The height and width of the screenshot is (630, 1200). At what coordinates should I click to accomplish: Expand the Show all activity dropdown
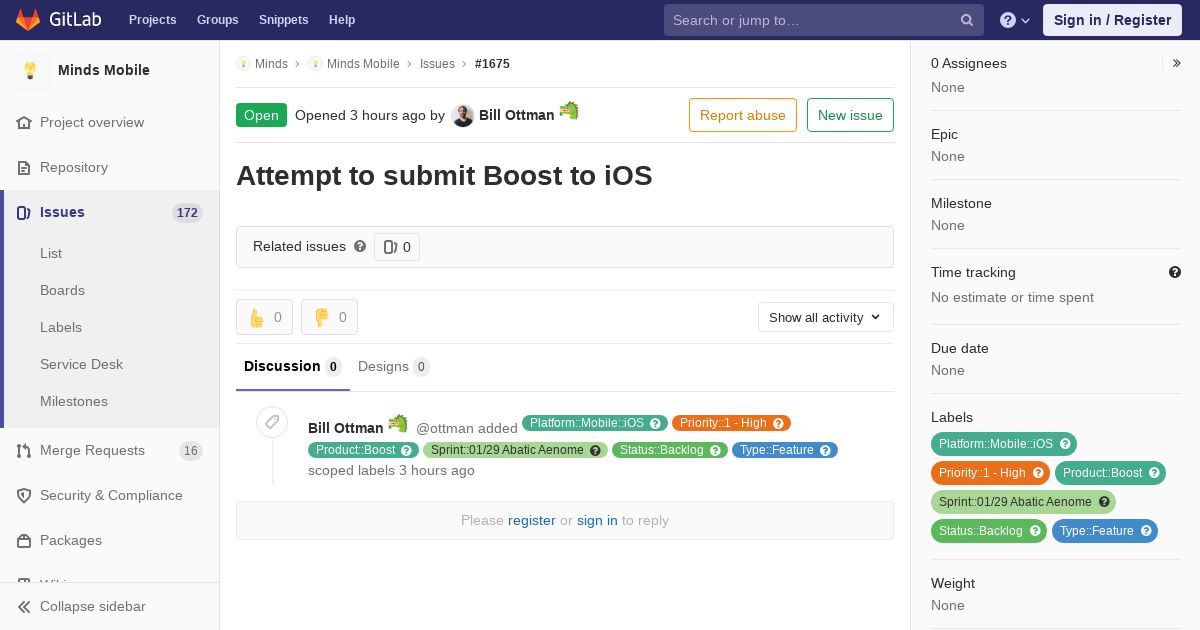[825, 317]
